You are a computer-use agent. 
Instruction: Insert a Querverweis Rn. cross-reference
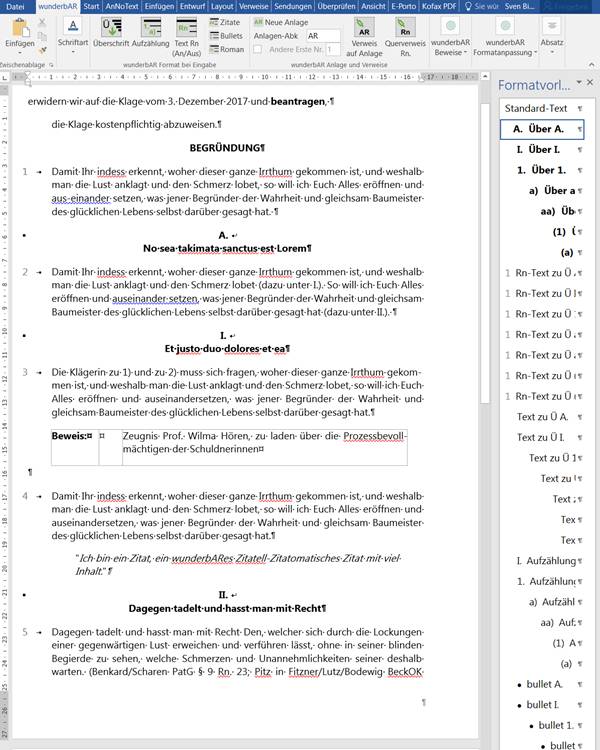(x=406, y=38)
